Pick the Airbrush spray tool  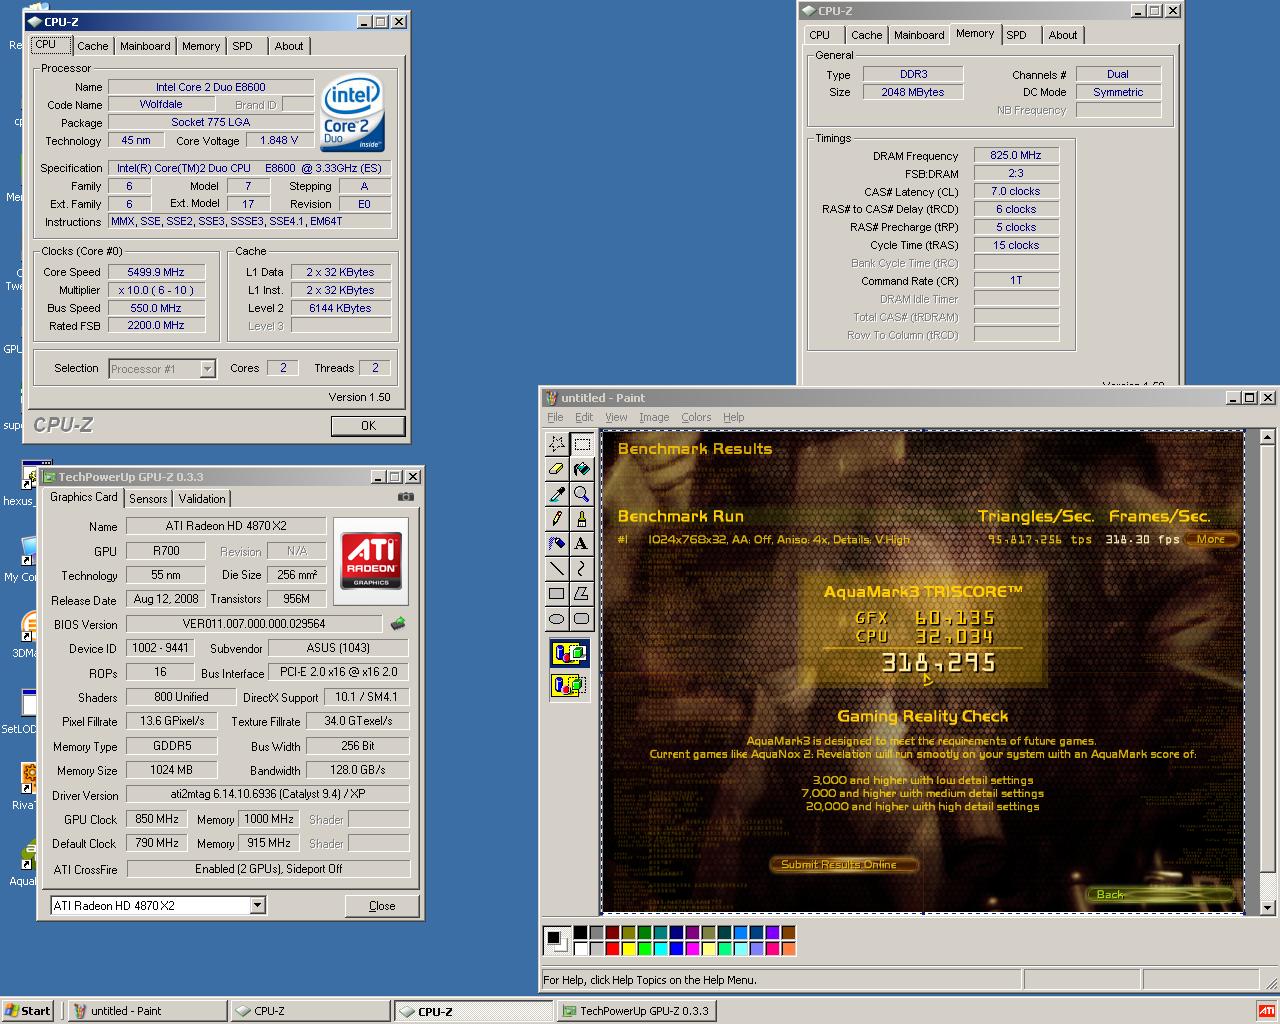coord(557,543)
